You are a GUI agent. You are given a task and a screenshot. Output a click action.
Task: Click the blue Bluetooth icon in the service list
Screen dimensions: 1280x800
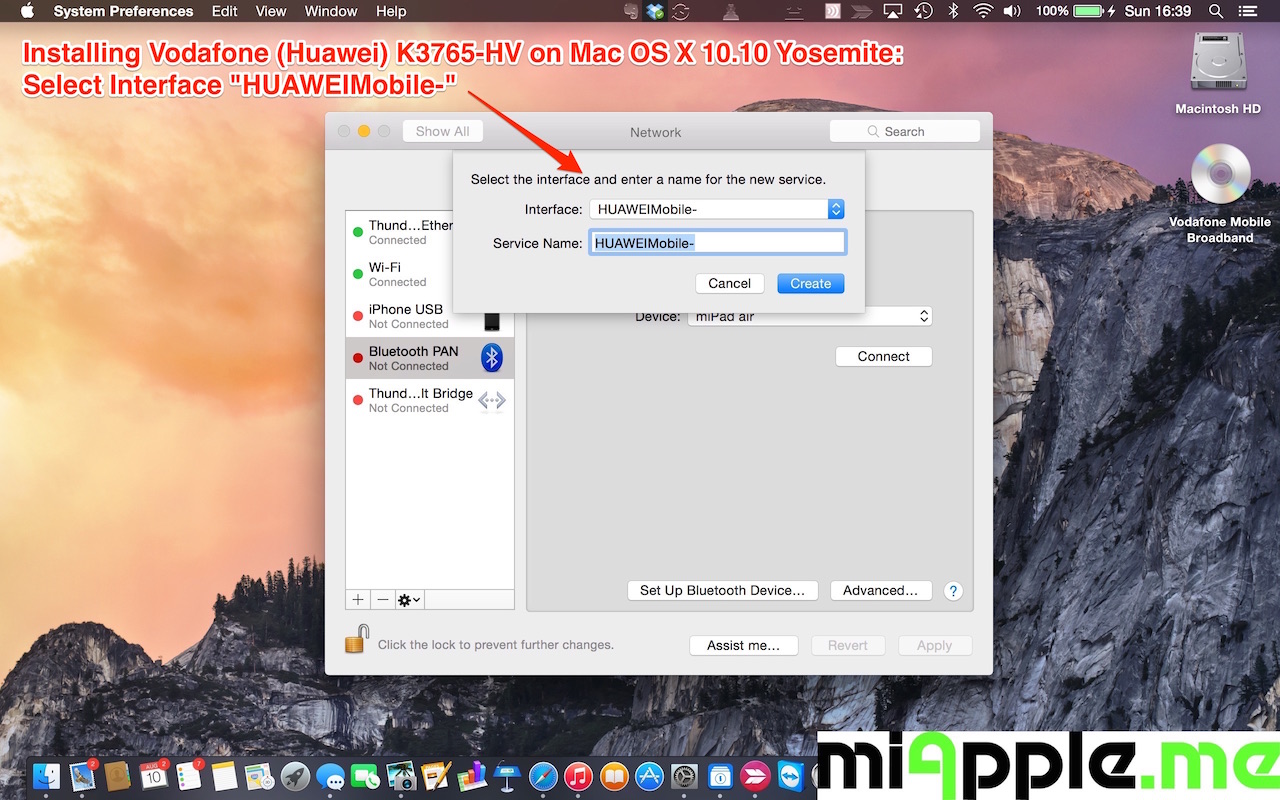(x=491, y=358)
